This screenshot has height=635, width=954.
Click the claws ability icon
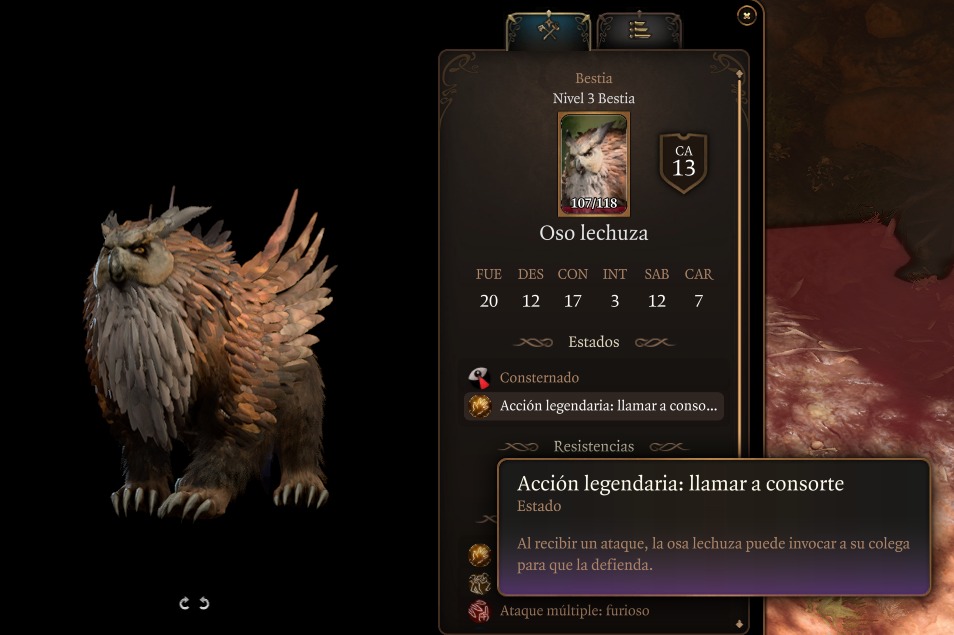click(x=479, y=583)
